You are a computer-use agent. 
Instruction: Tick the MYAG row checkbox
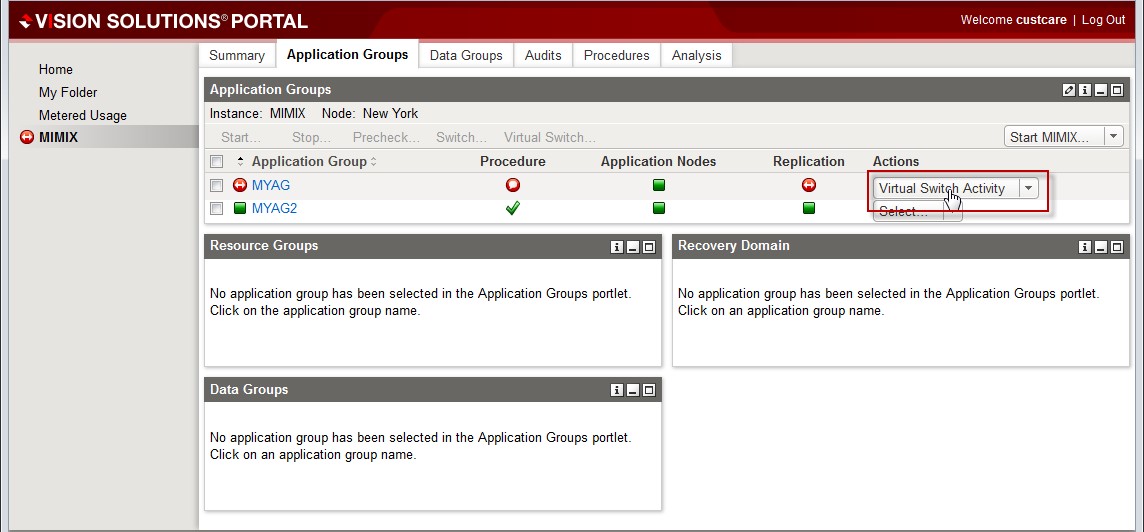click(x=217, y=185)
